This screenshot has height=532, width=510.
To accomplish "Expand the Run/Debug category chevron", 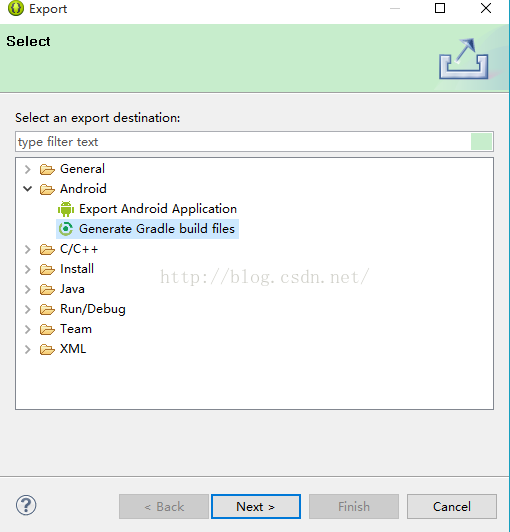I will click(27, 309).
